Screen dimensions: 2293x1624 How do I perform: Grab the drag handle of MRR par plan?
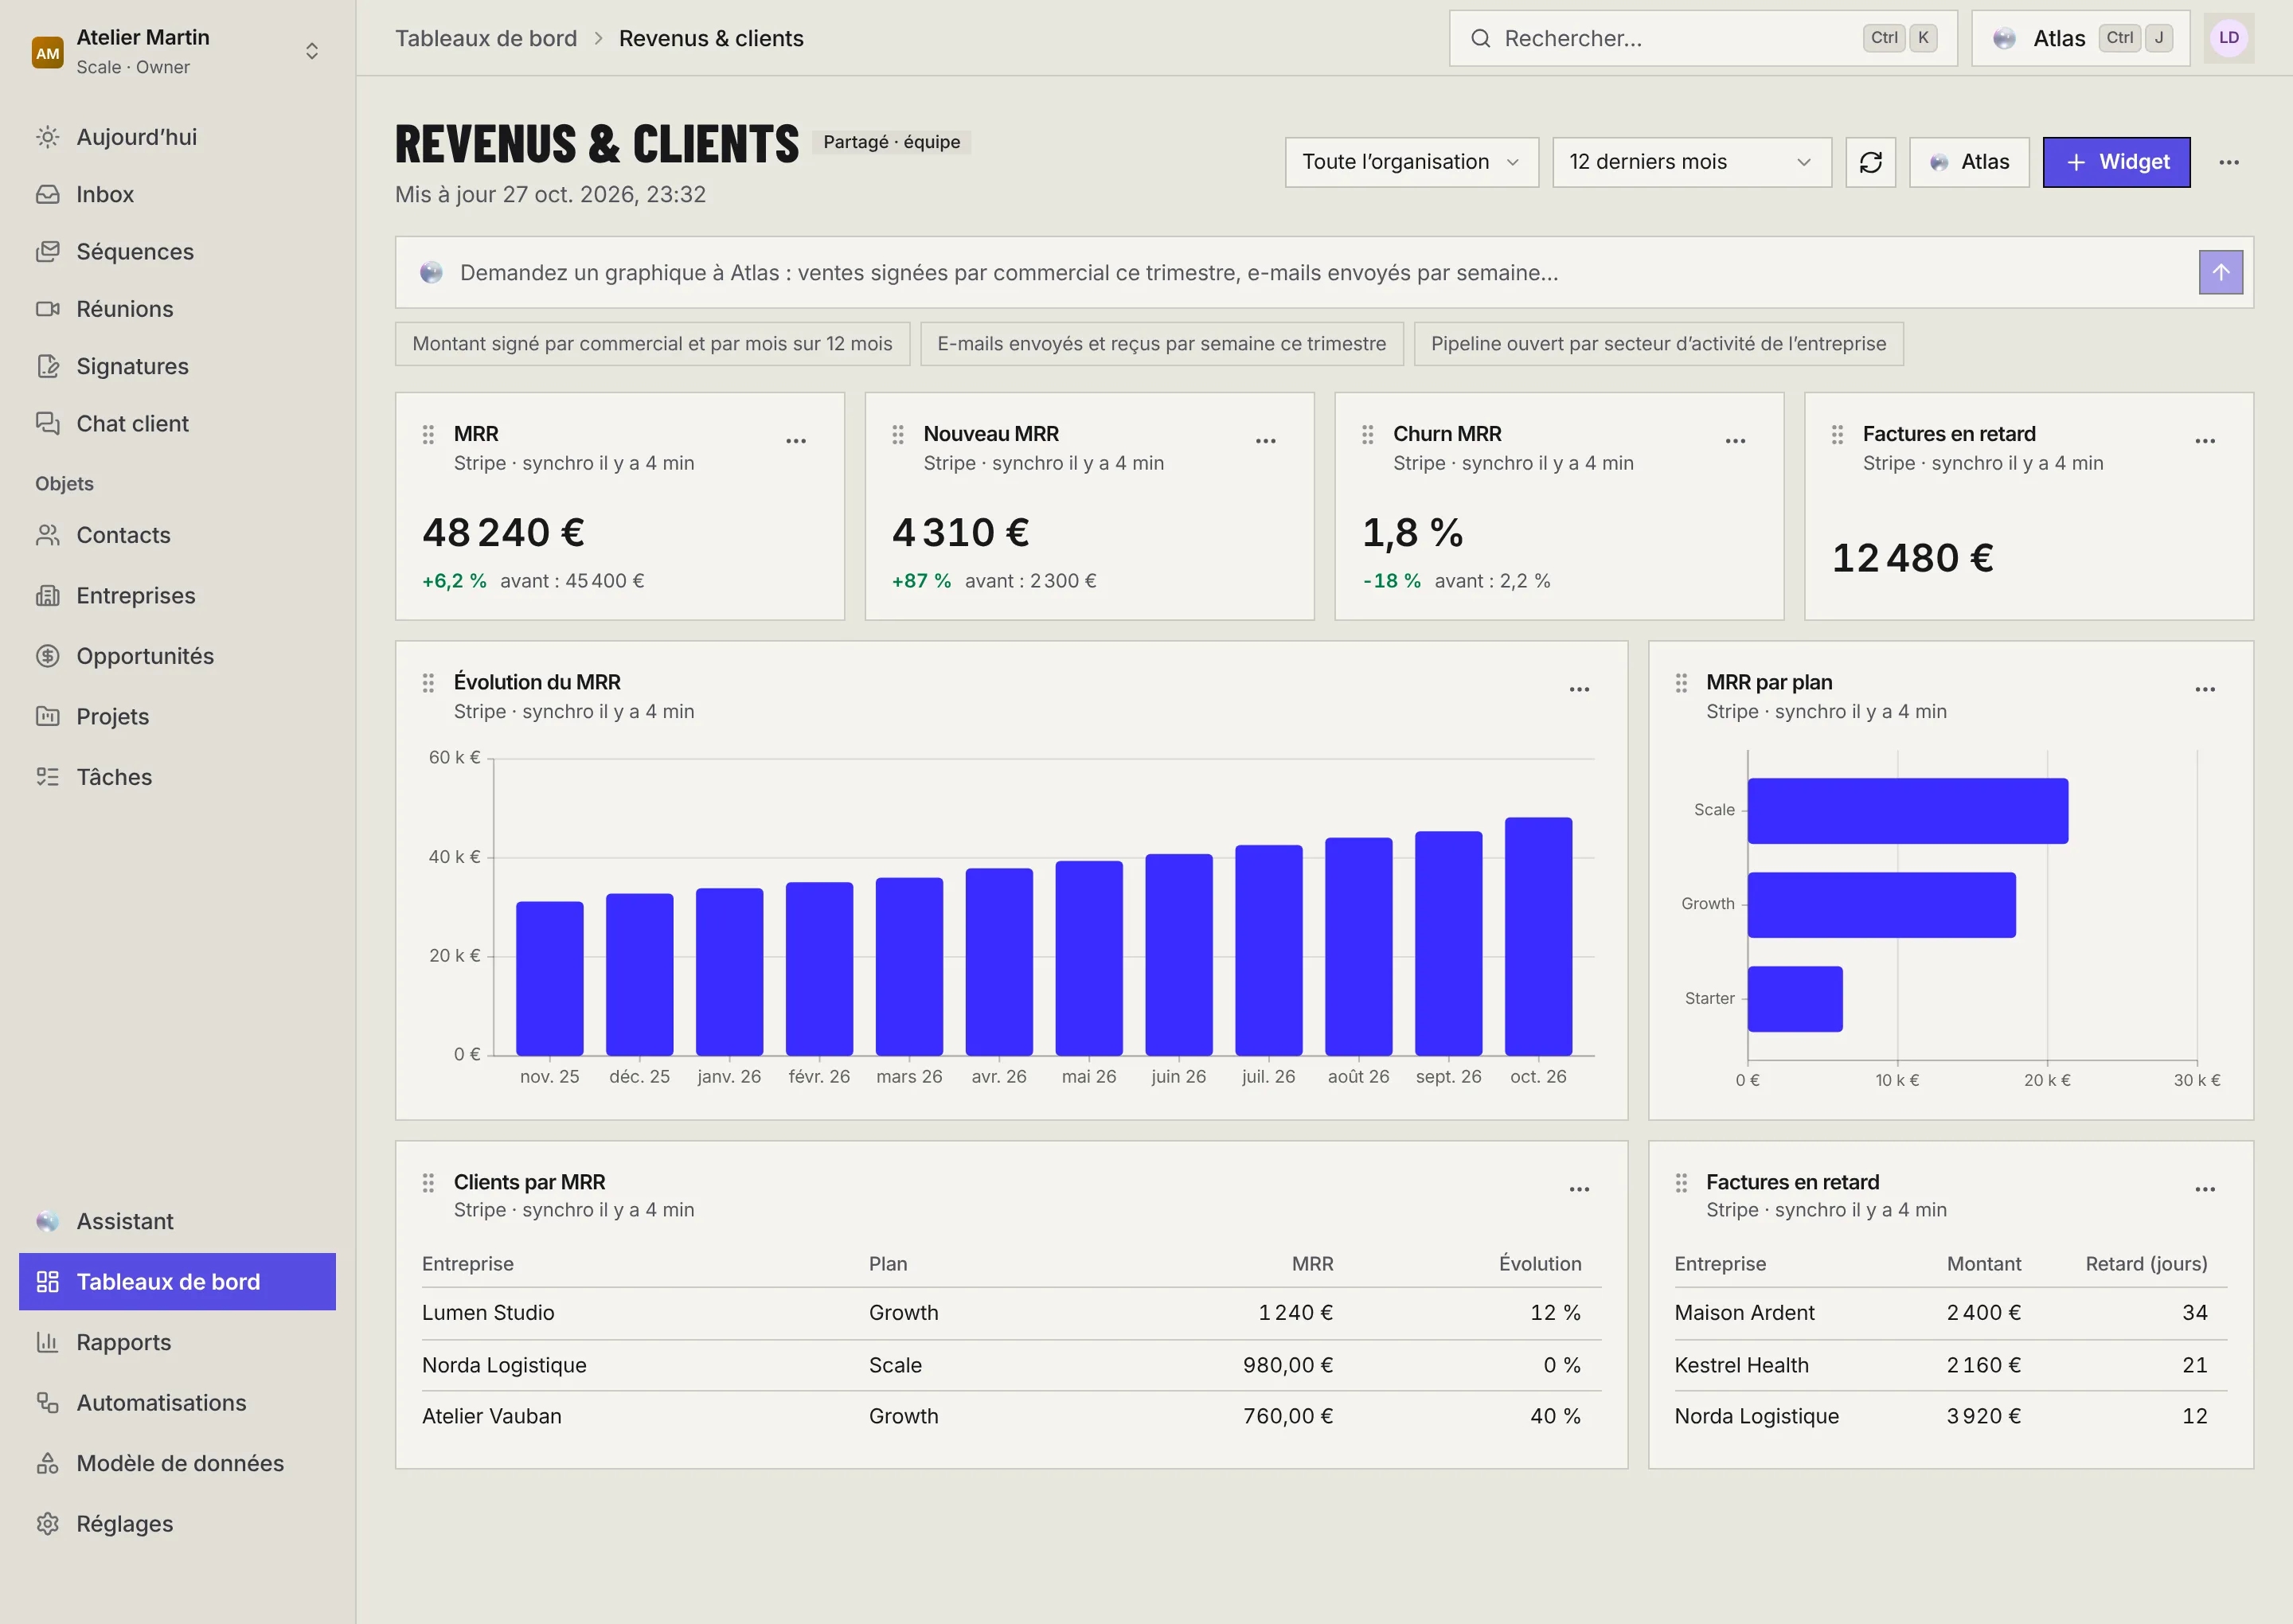tap(1681, 683)
